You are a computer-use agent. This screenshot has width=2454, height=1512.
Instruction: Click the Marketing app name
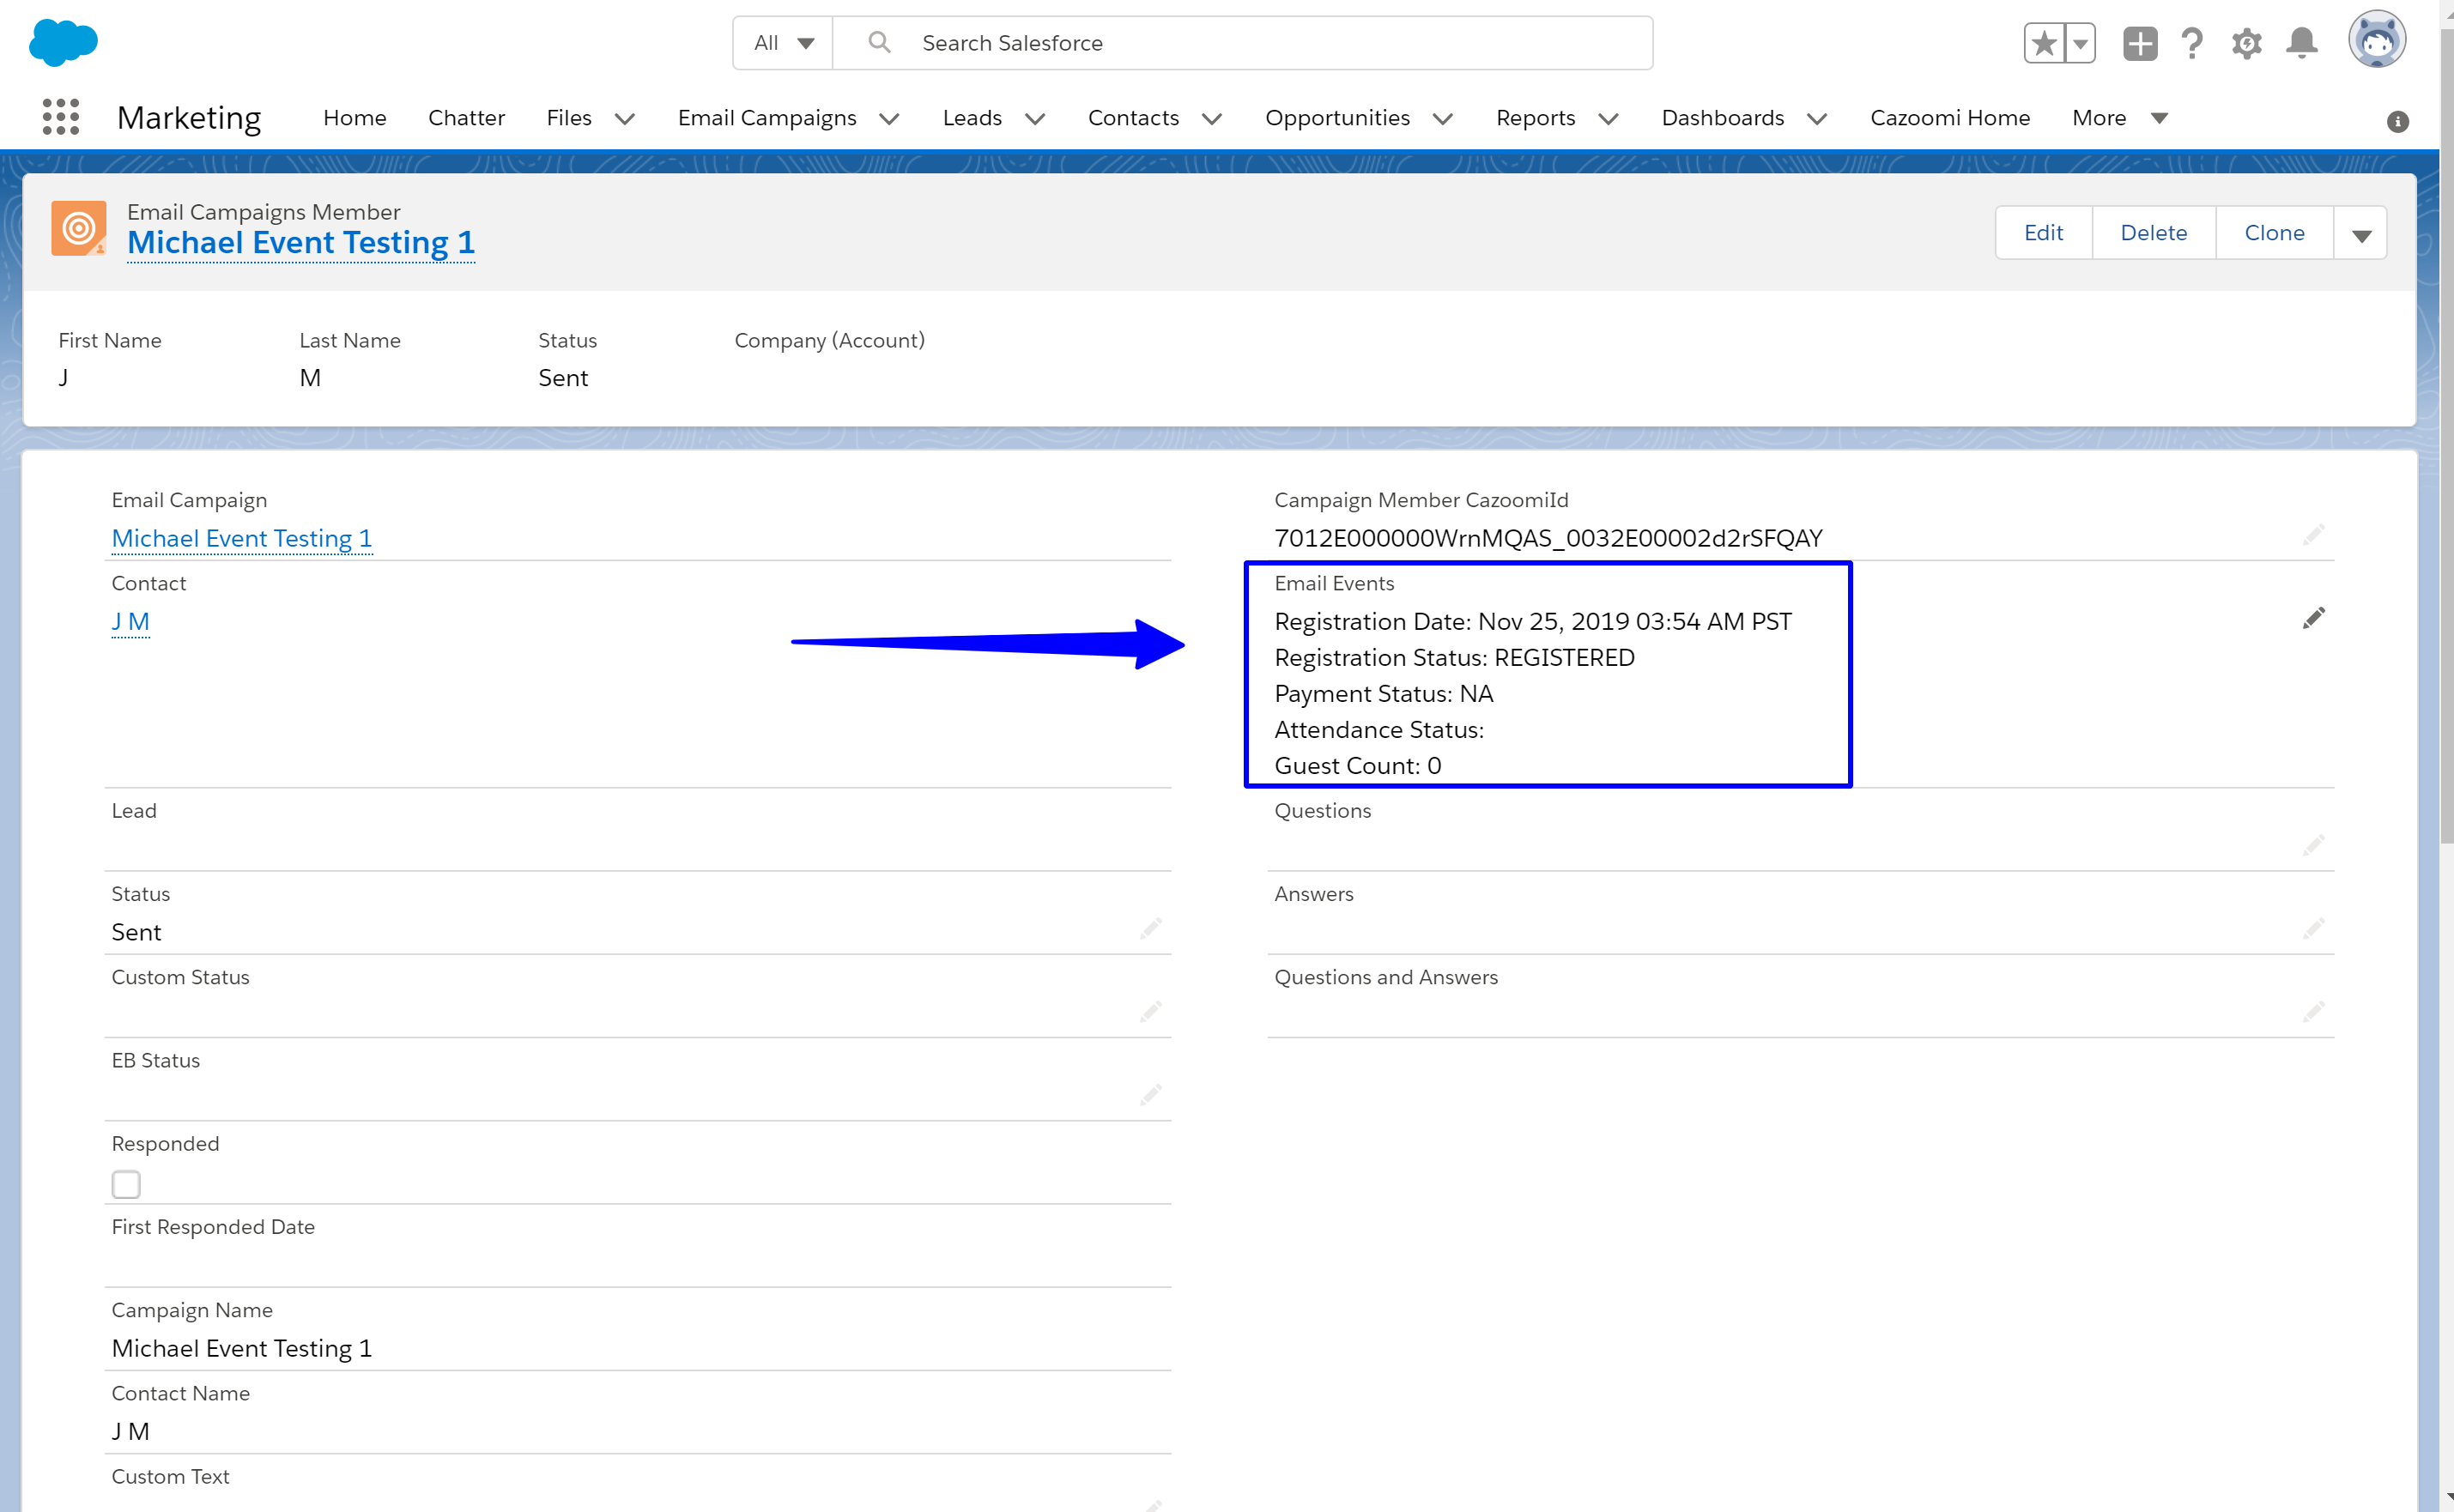tap(189, 118)
